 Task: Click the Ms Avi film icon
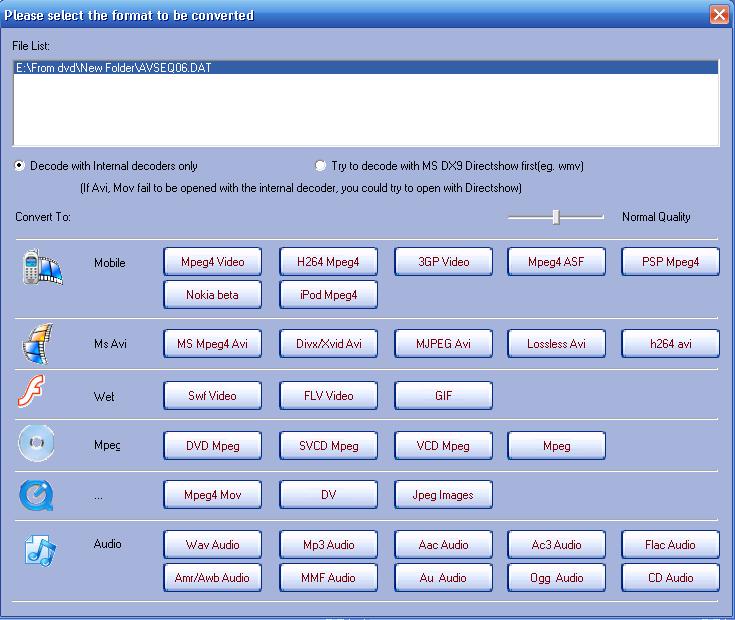[x=38, y=344]
